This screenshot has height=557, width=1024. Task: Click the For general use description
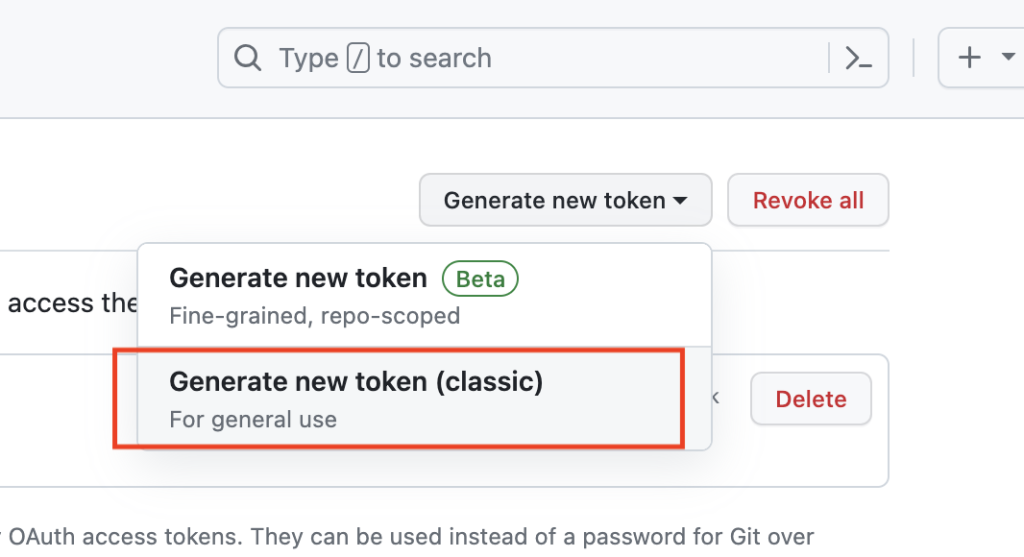click(253, 419)
